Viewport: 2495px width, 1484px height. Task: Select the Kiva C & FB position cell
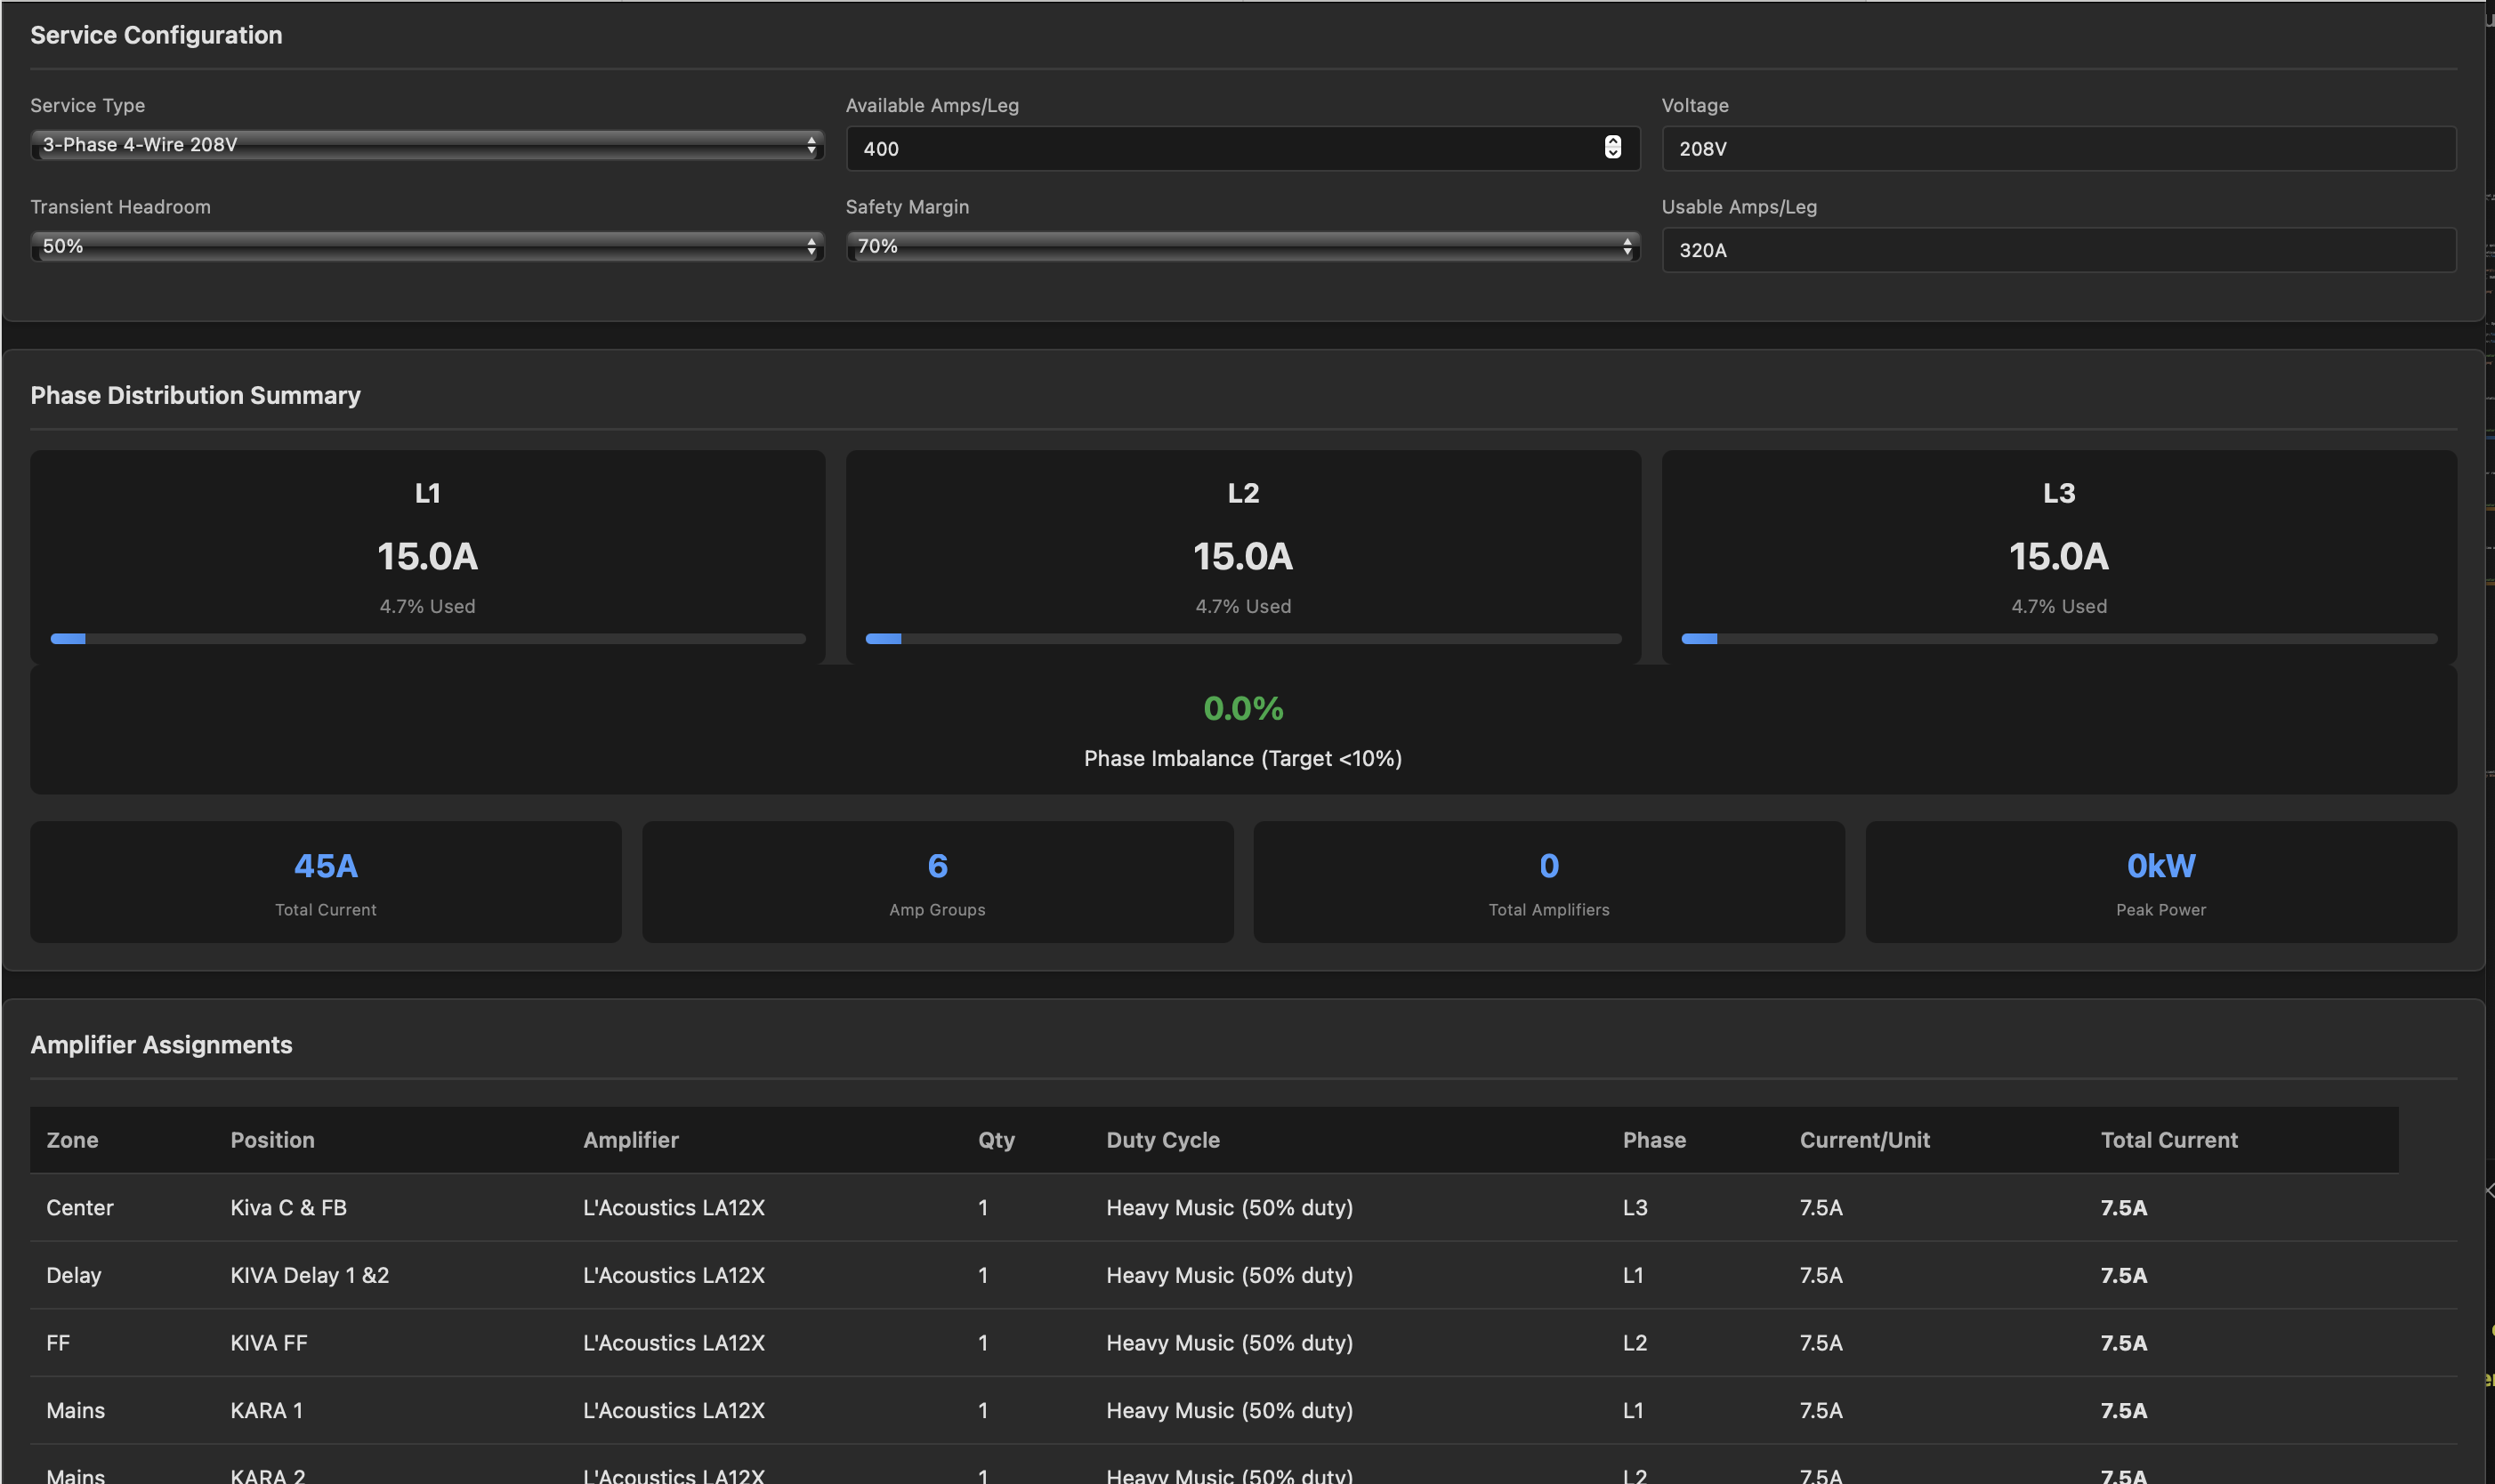click(288, 1207)
